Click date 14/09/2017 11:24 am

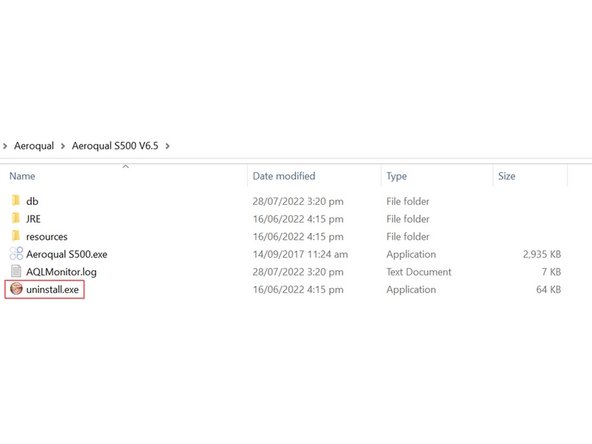[300, 254]
